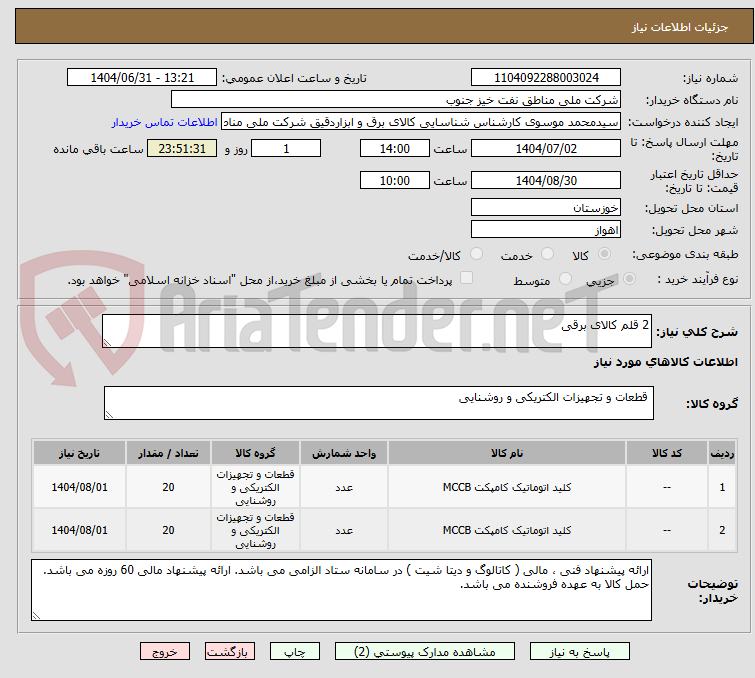Click the resize handle of buyer notes box
This screenshot has height=678, width=755.
coord(36,615)
